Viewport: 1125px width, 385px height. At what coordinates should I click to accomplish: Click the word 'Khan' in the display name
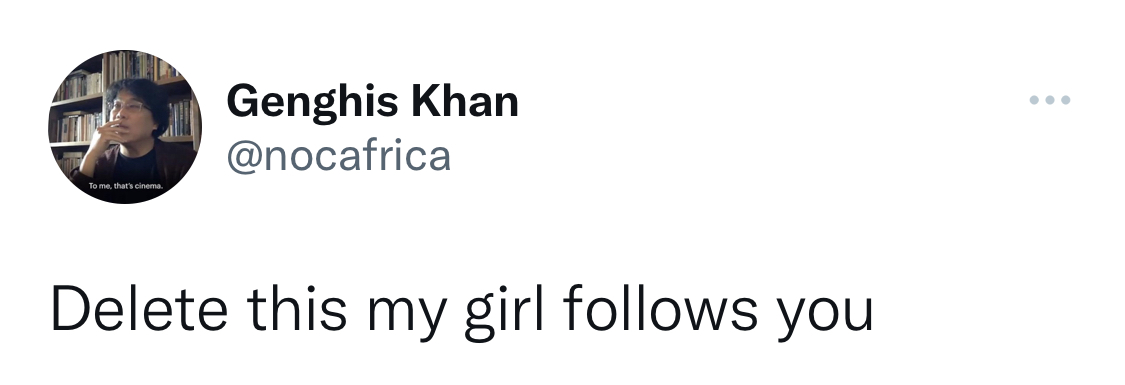tap(465, 101)
